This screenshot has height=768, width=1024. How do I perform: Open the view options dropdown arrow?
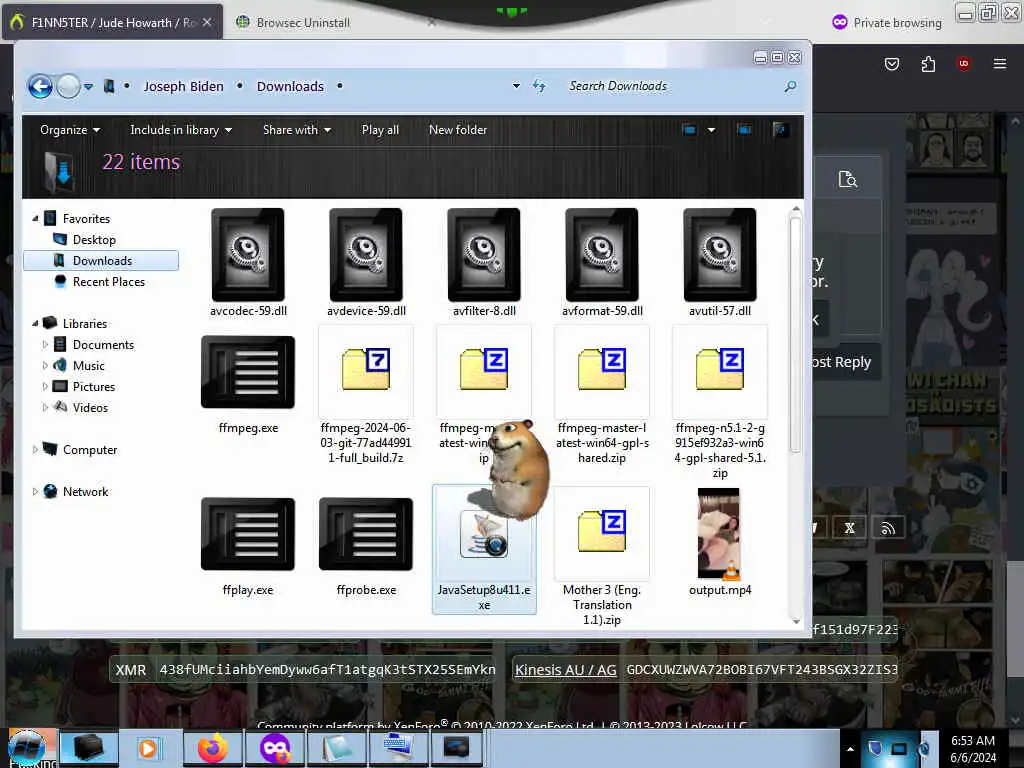pos(711,130)
